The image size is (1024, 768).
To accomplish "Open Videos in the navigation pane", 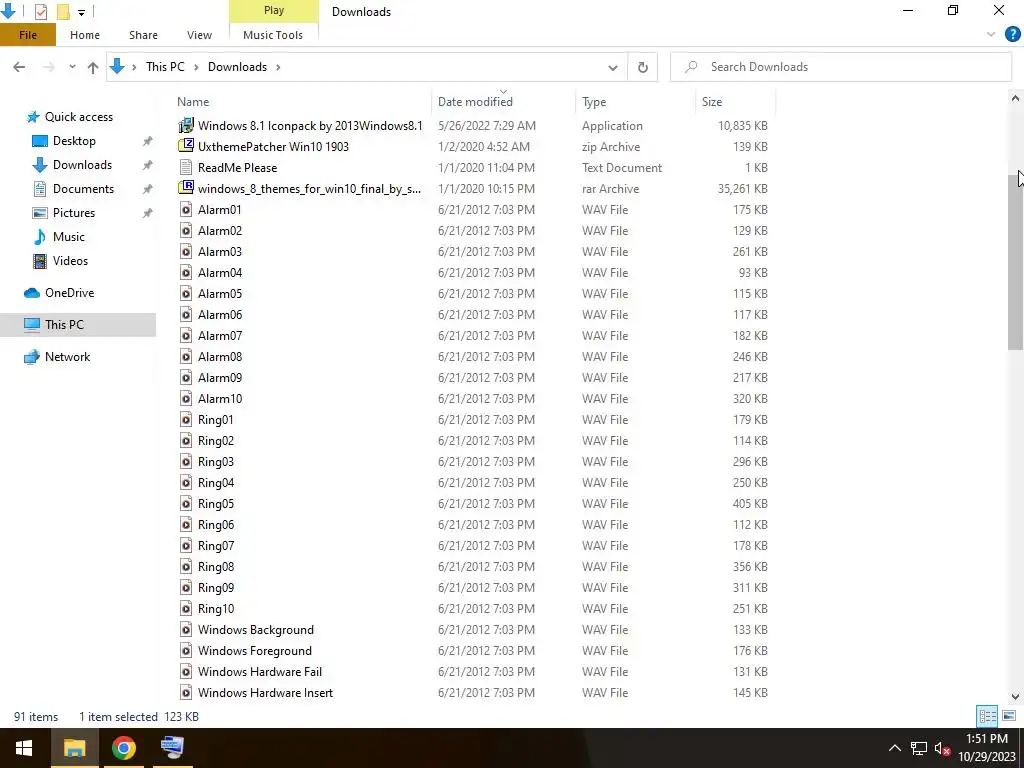I will [x=70, y=261].
